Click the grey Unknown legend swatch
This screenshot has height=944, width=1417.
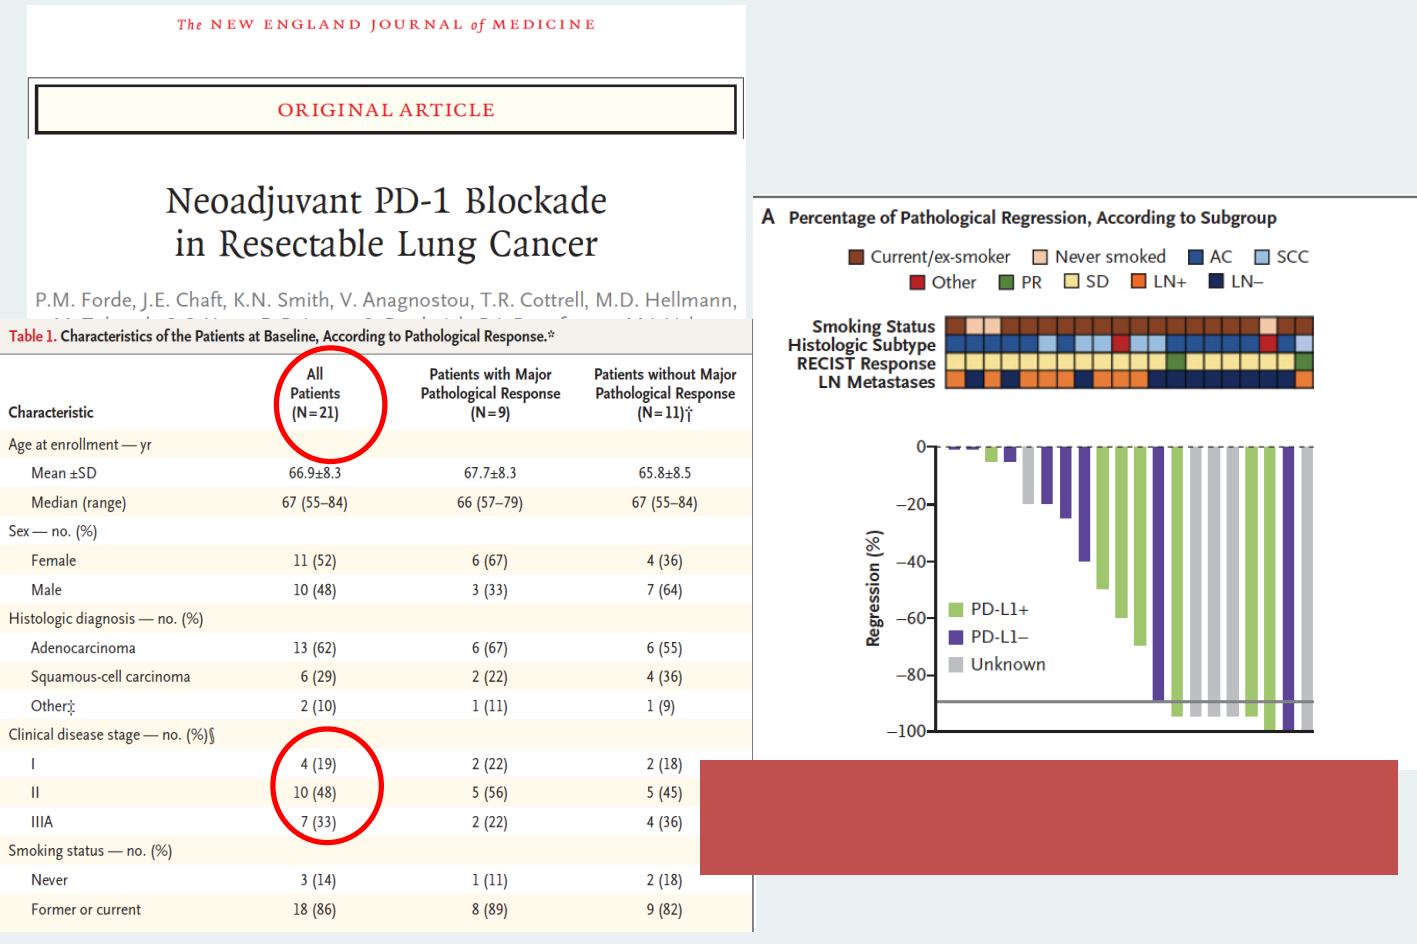point(956,664)
